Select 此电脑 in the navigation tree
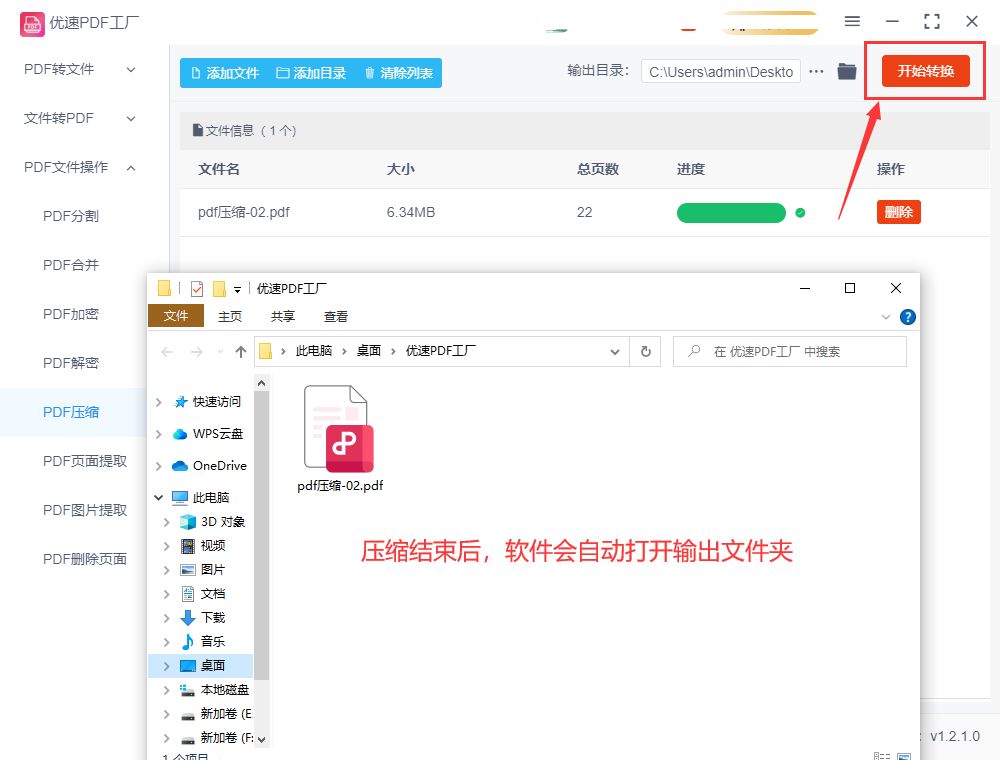 (210, 497)
